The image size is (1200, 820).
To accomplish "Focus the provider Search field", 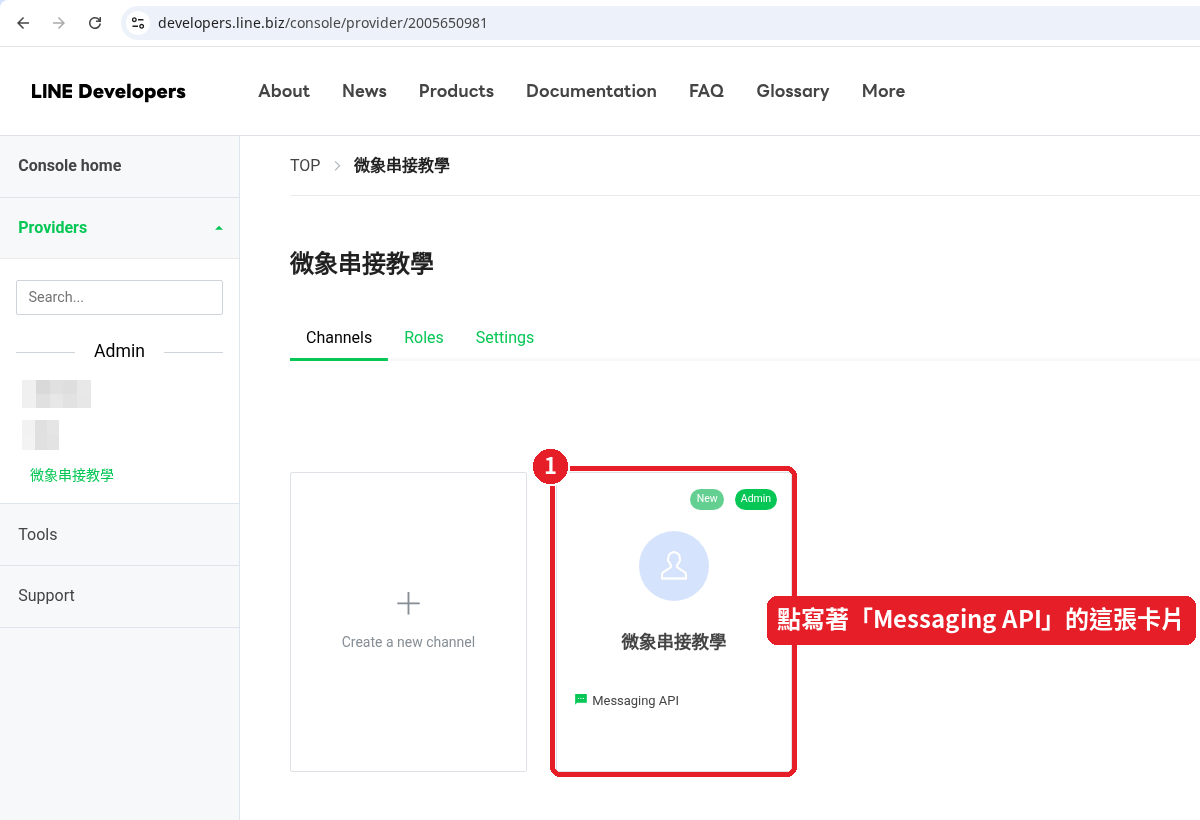I will (119, 297).
